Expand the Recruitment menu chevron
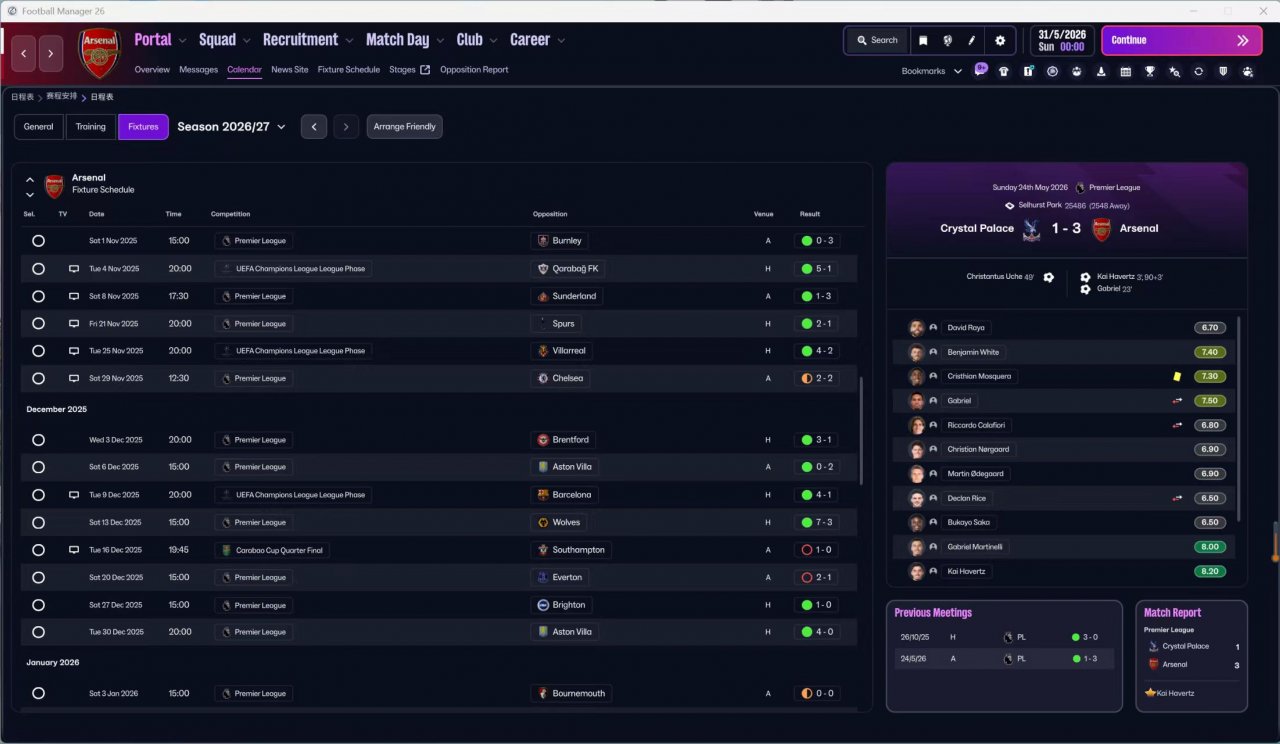 pos(348,41)
